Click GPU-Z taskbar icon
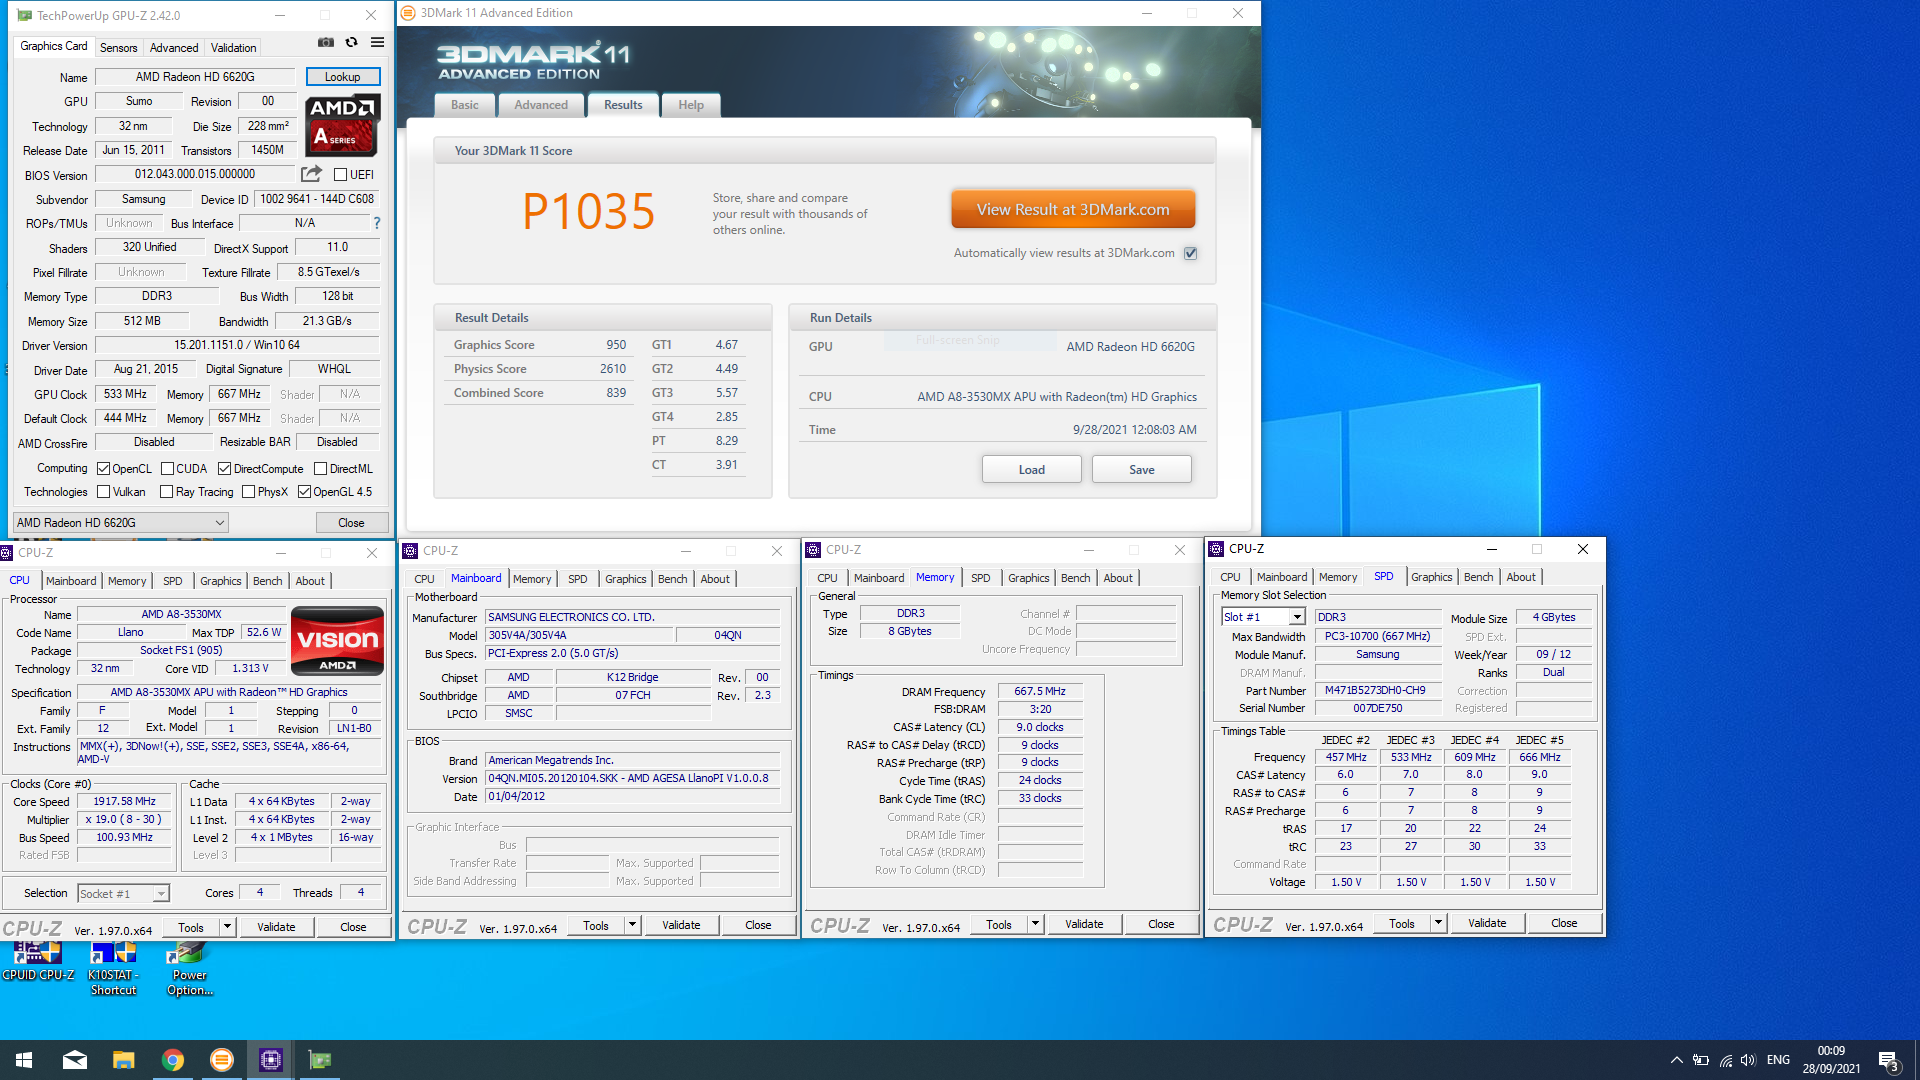 point(320,1060)
